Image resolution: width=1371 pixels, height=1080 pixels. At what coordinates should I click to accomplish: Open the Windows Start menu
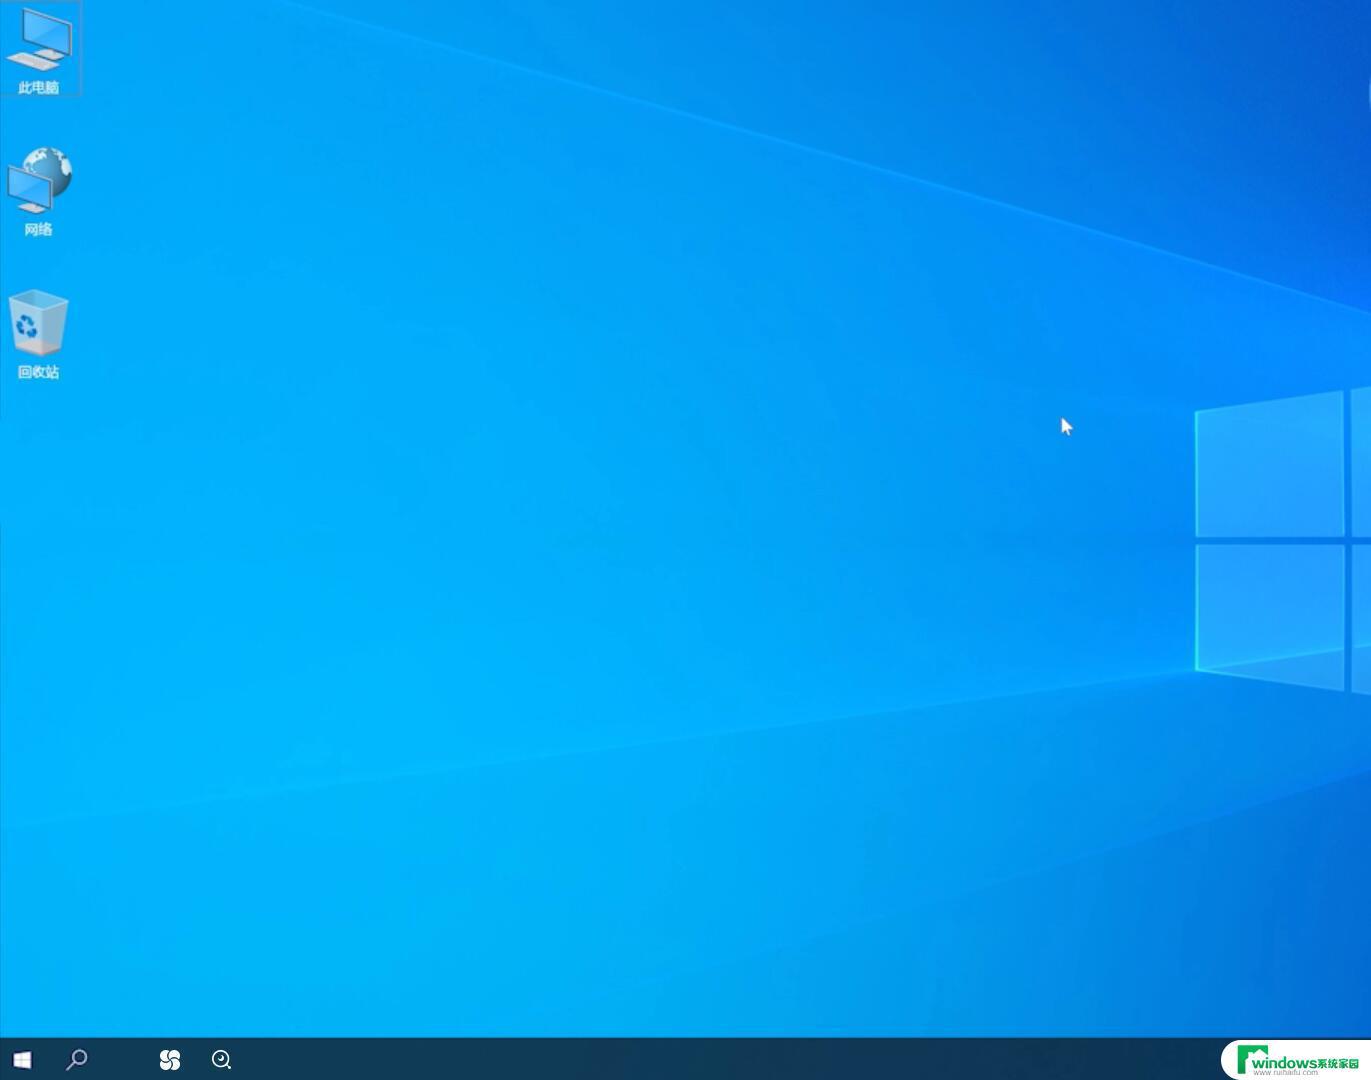(22, 1059)
